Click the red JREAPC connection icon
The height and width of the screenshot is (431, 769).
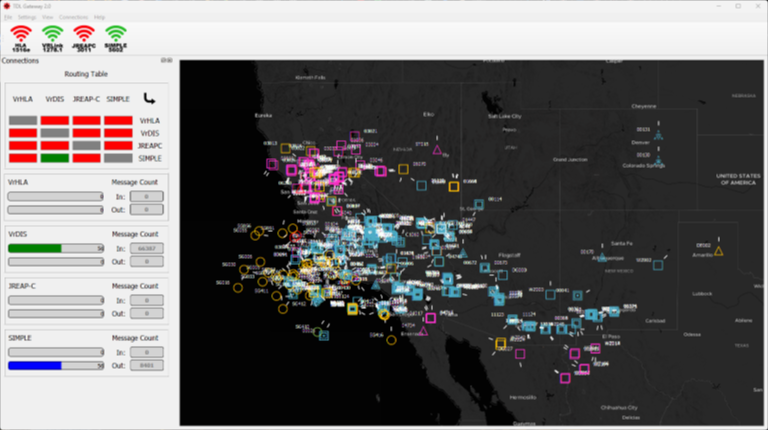click(x=84, y=37)
